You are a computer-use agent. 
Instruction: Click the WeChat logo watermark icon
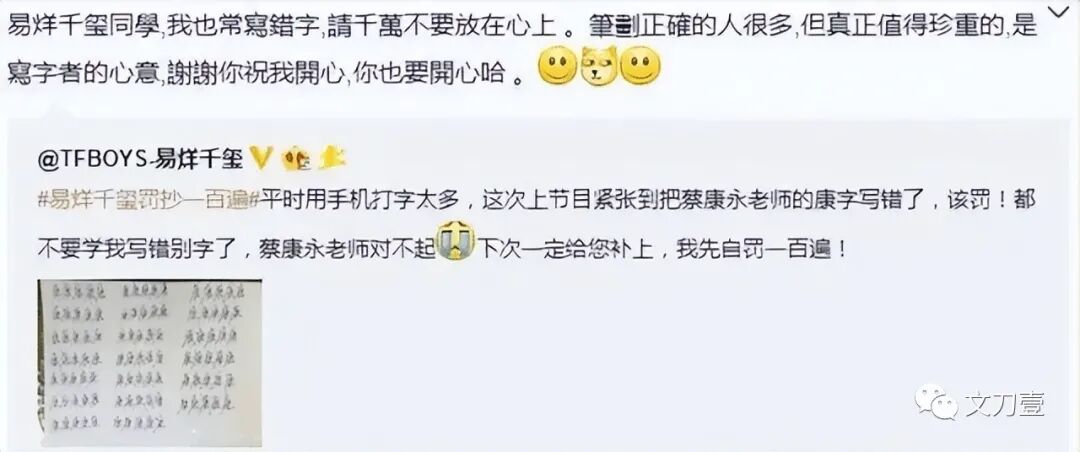tap(936, 403)
